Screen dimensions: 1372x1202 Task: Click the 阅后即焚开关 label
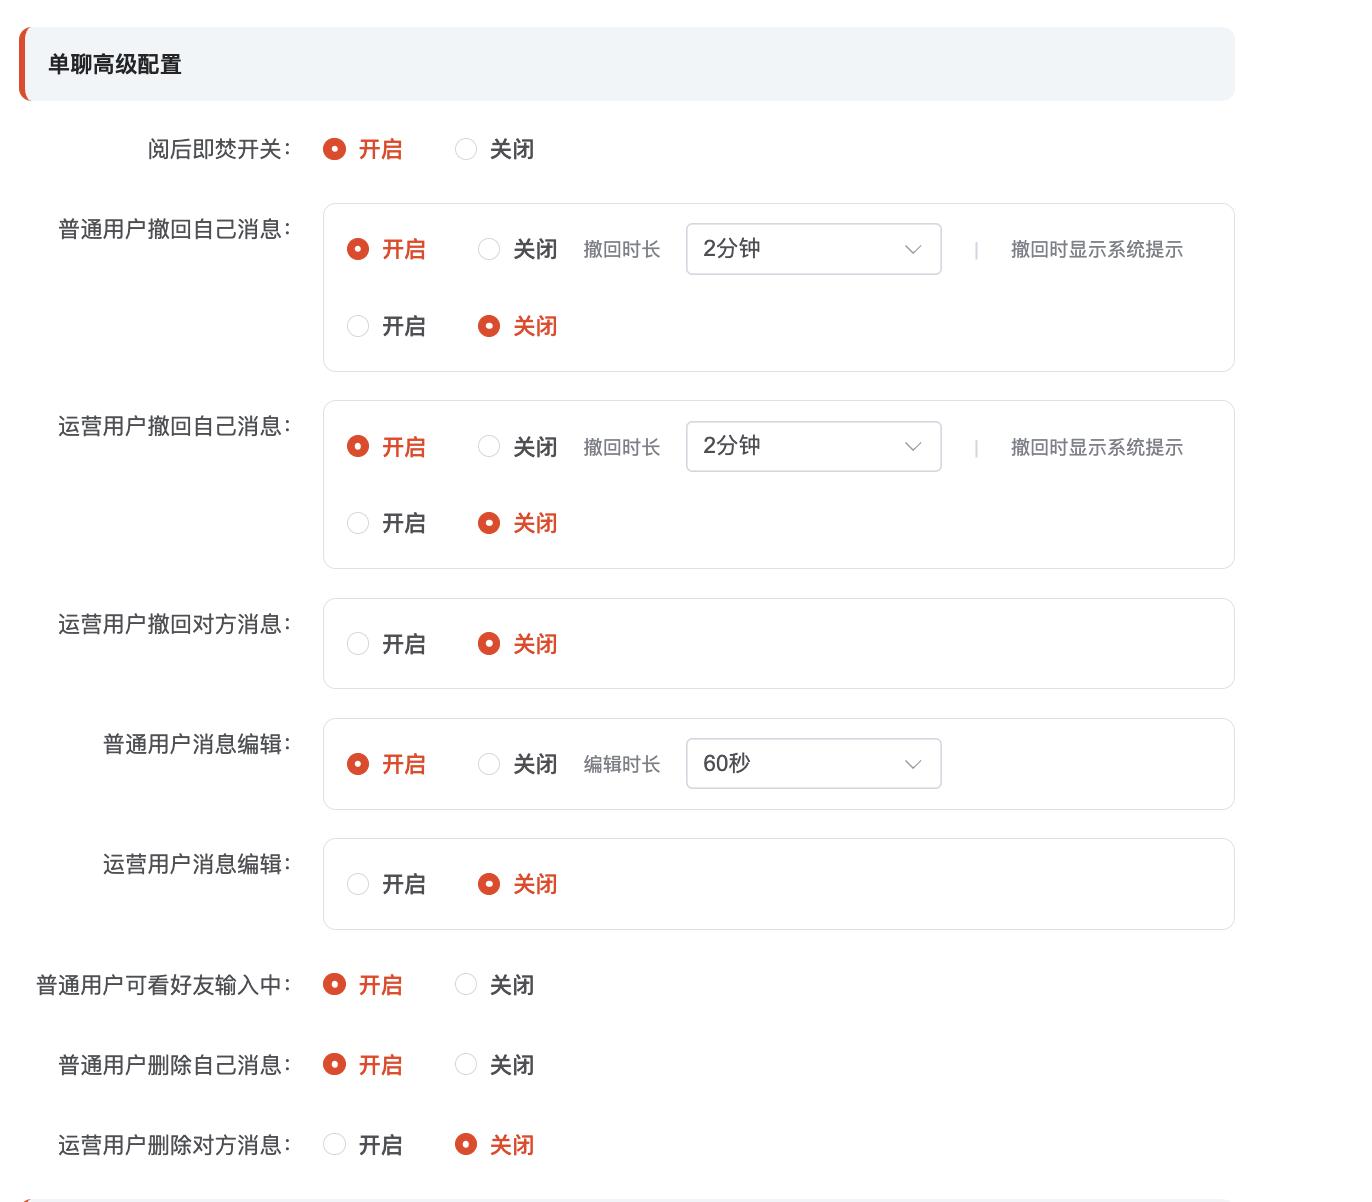click(x=219, y=149)
